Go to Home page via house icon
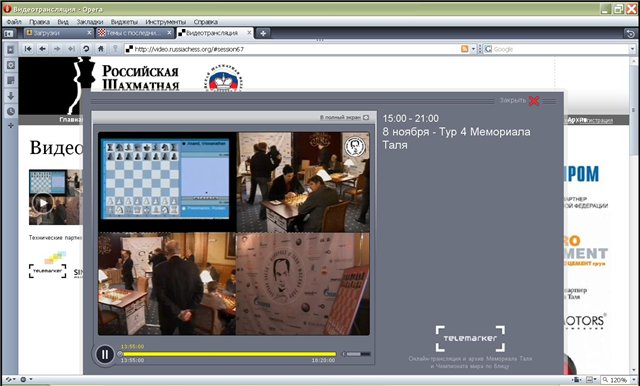The width and height of the screenshot is (640, 386). pyautogui.click(x=100, y=49)
